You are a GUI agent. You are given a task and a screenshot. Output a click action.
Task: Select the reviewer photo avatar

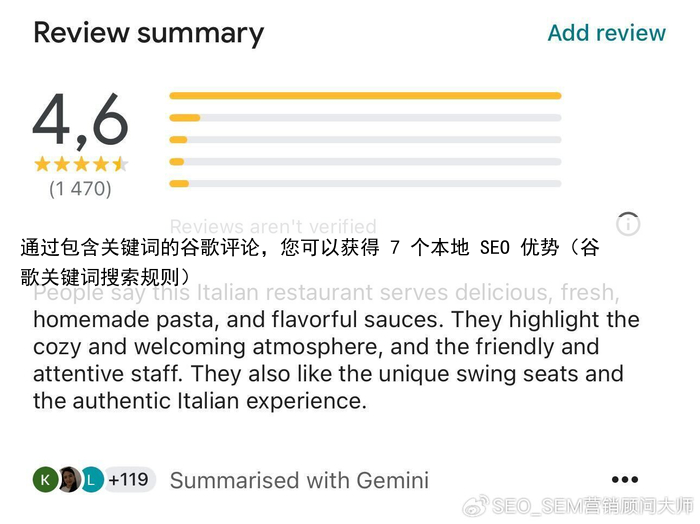pos(69,480)
